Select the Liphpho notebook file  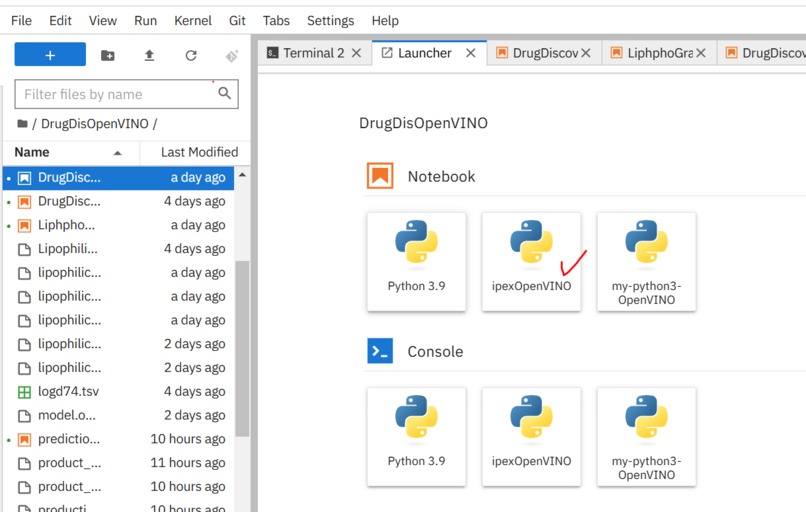click(x=119, y=225)
